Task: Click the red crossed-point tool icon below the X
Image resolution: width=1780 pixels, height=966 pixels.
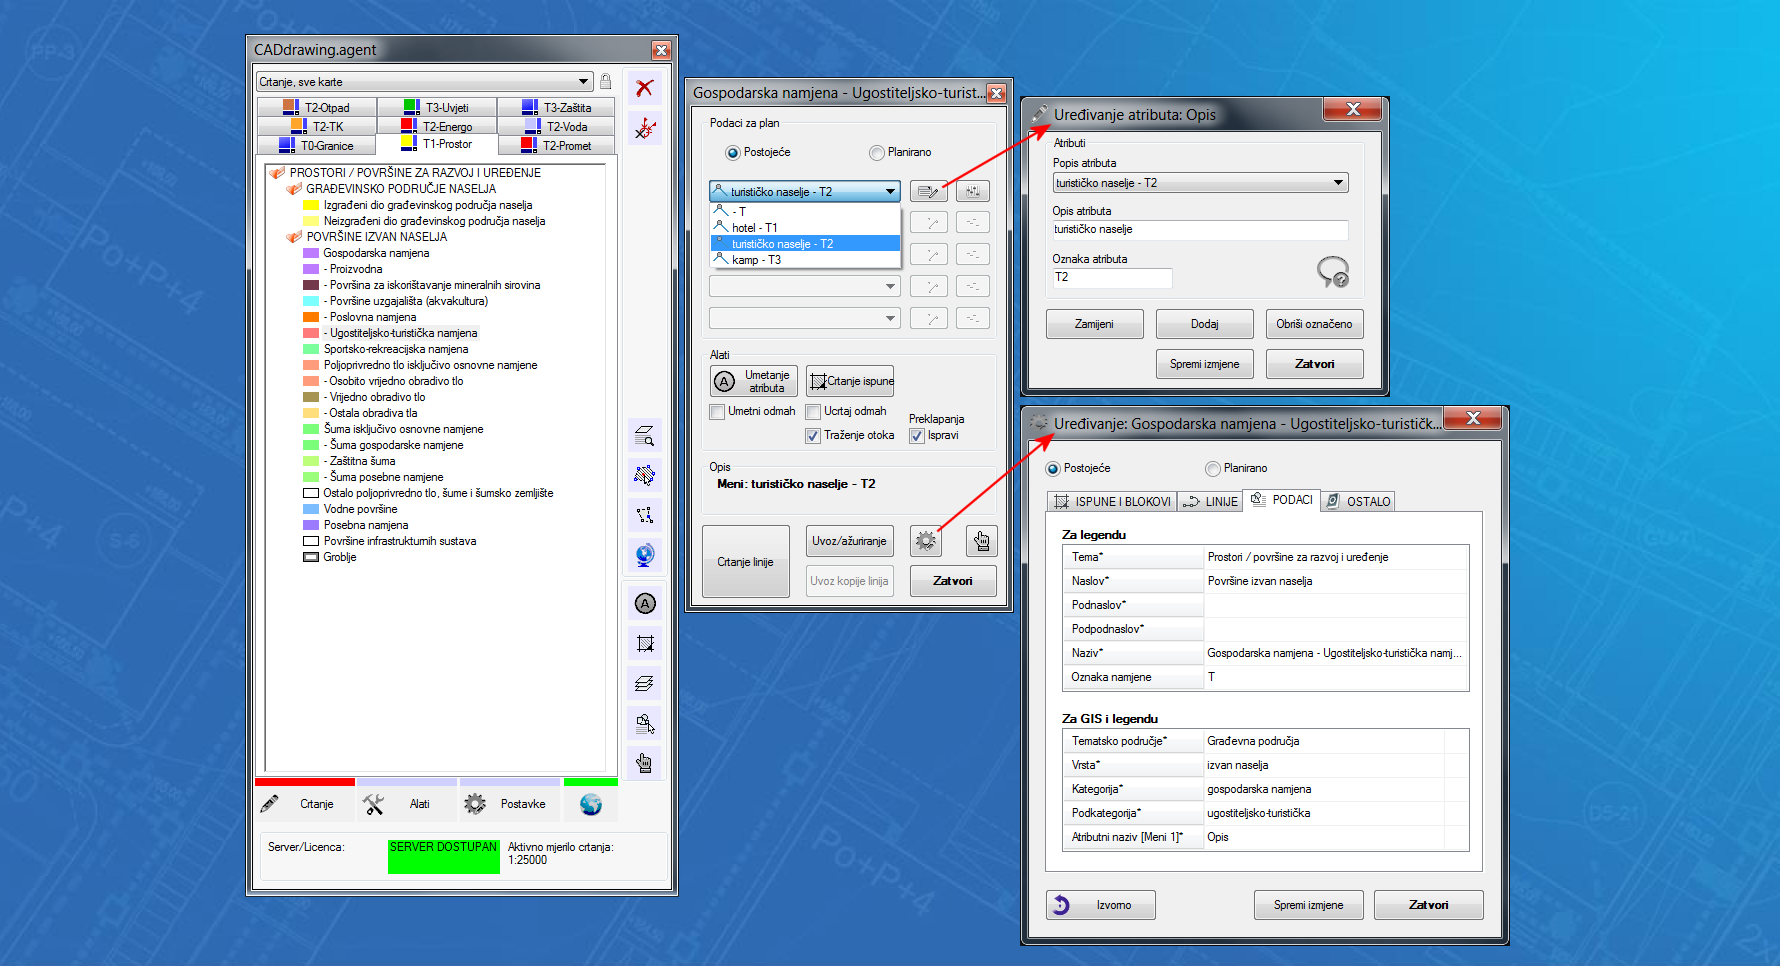Action: 645,128
